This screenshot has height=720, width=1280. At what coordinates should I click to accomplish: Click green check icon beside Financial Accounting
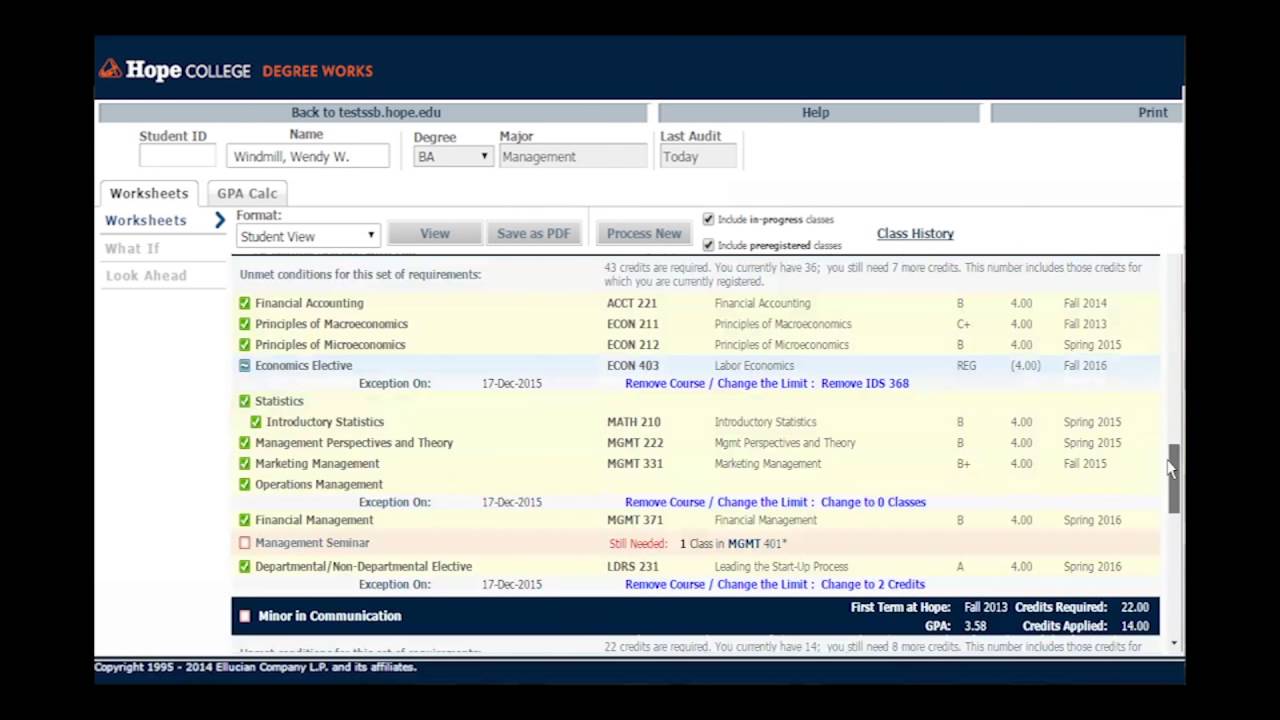[245, 303]
